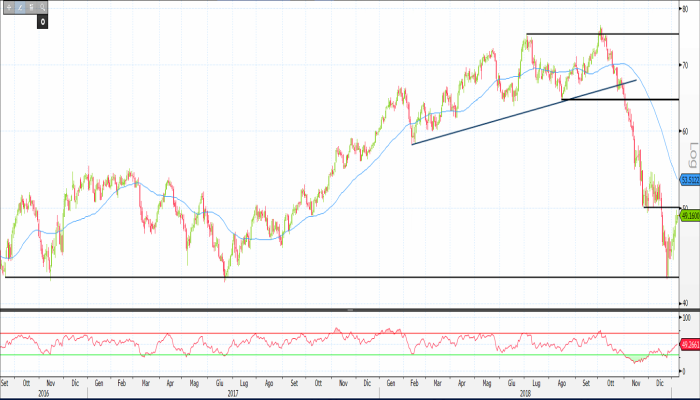Select the line drawing pencil tool

point(19,7)
